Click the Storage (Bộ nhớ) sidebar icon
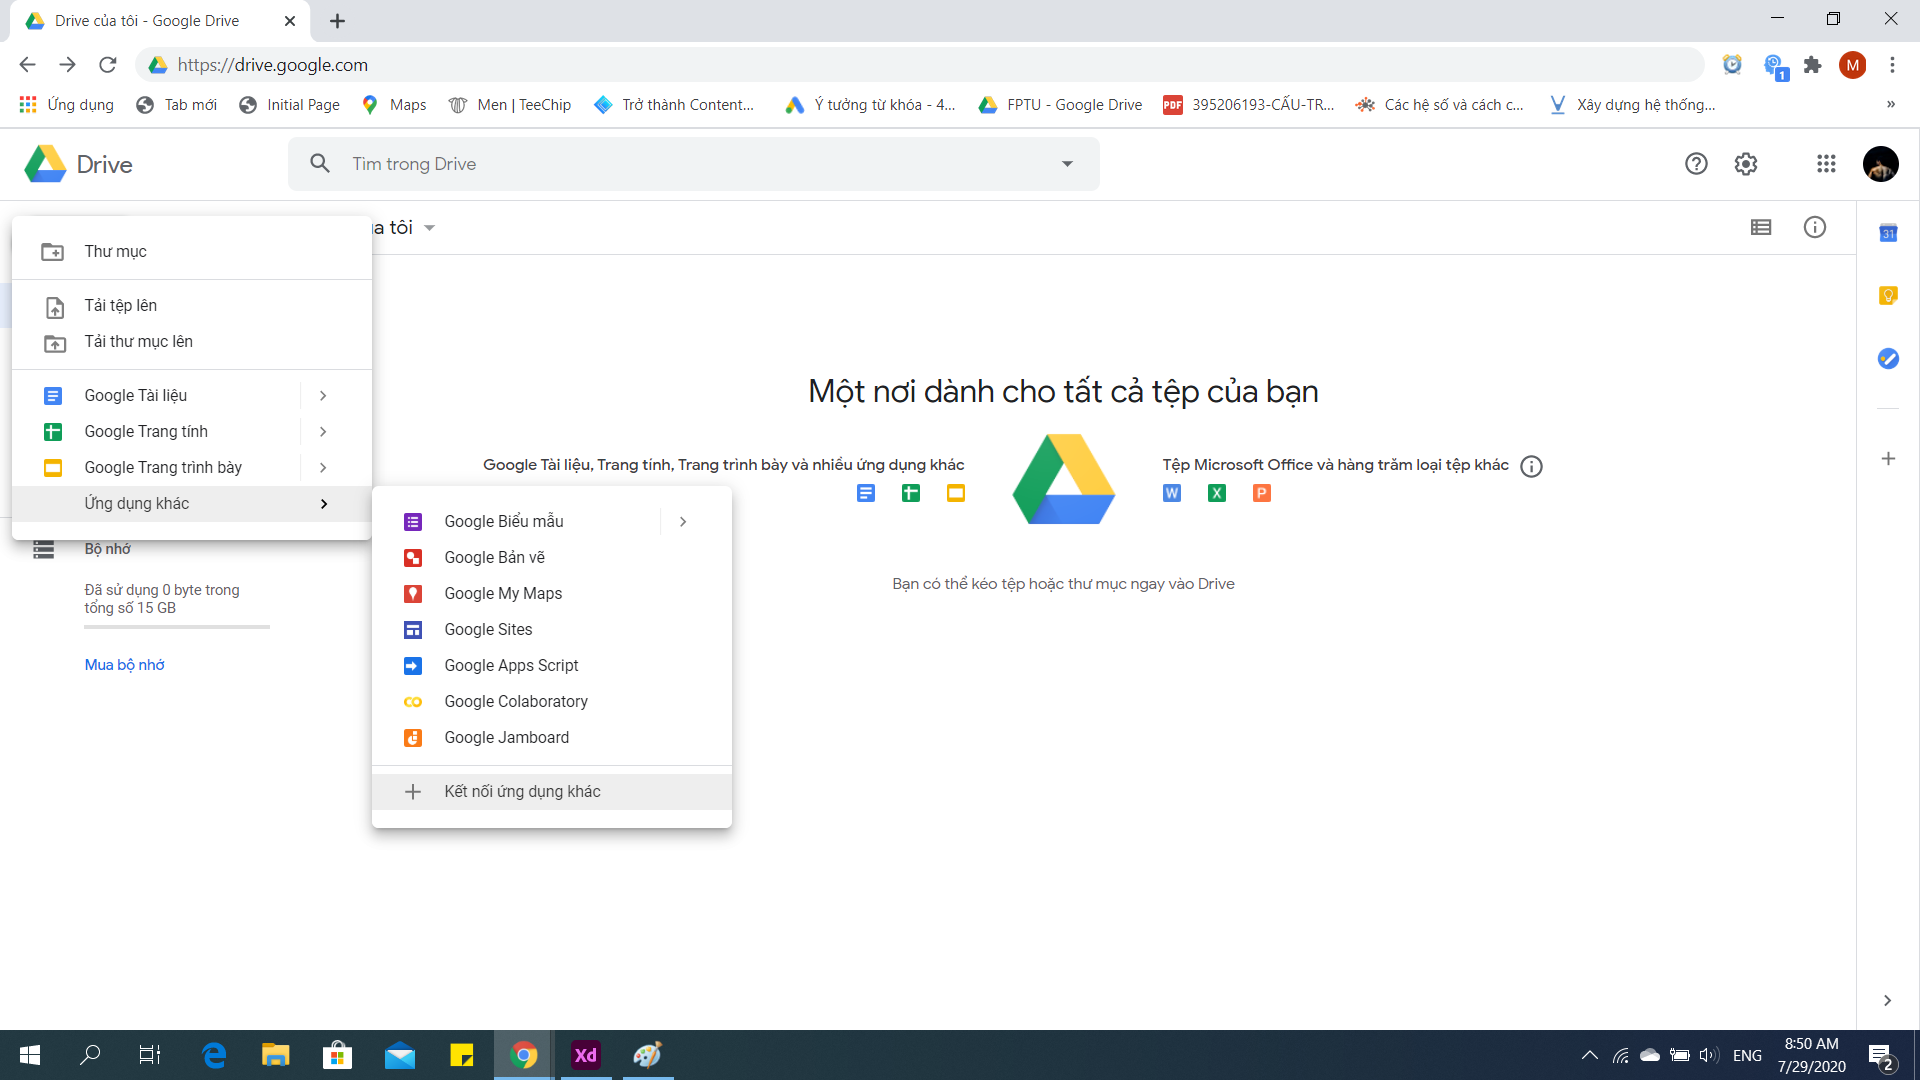 coord(43,549)
